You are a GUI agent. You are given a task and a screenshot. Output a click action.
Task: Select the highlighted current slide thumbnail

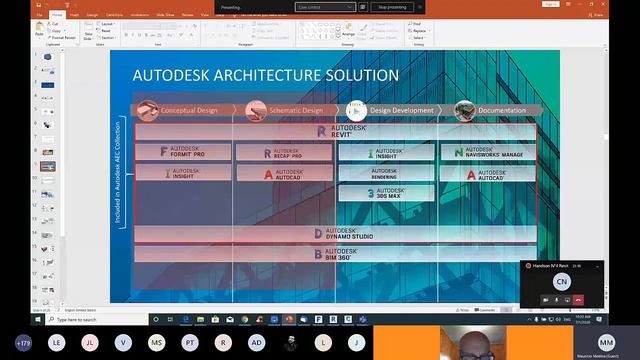pyautogui.click(x=48, y=167)
